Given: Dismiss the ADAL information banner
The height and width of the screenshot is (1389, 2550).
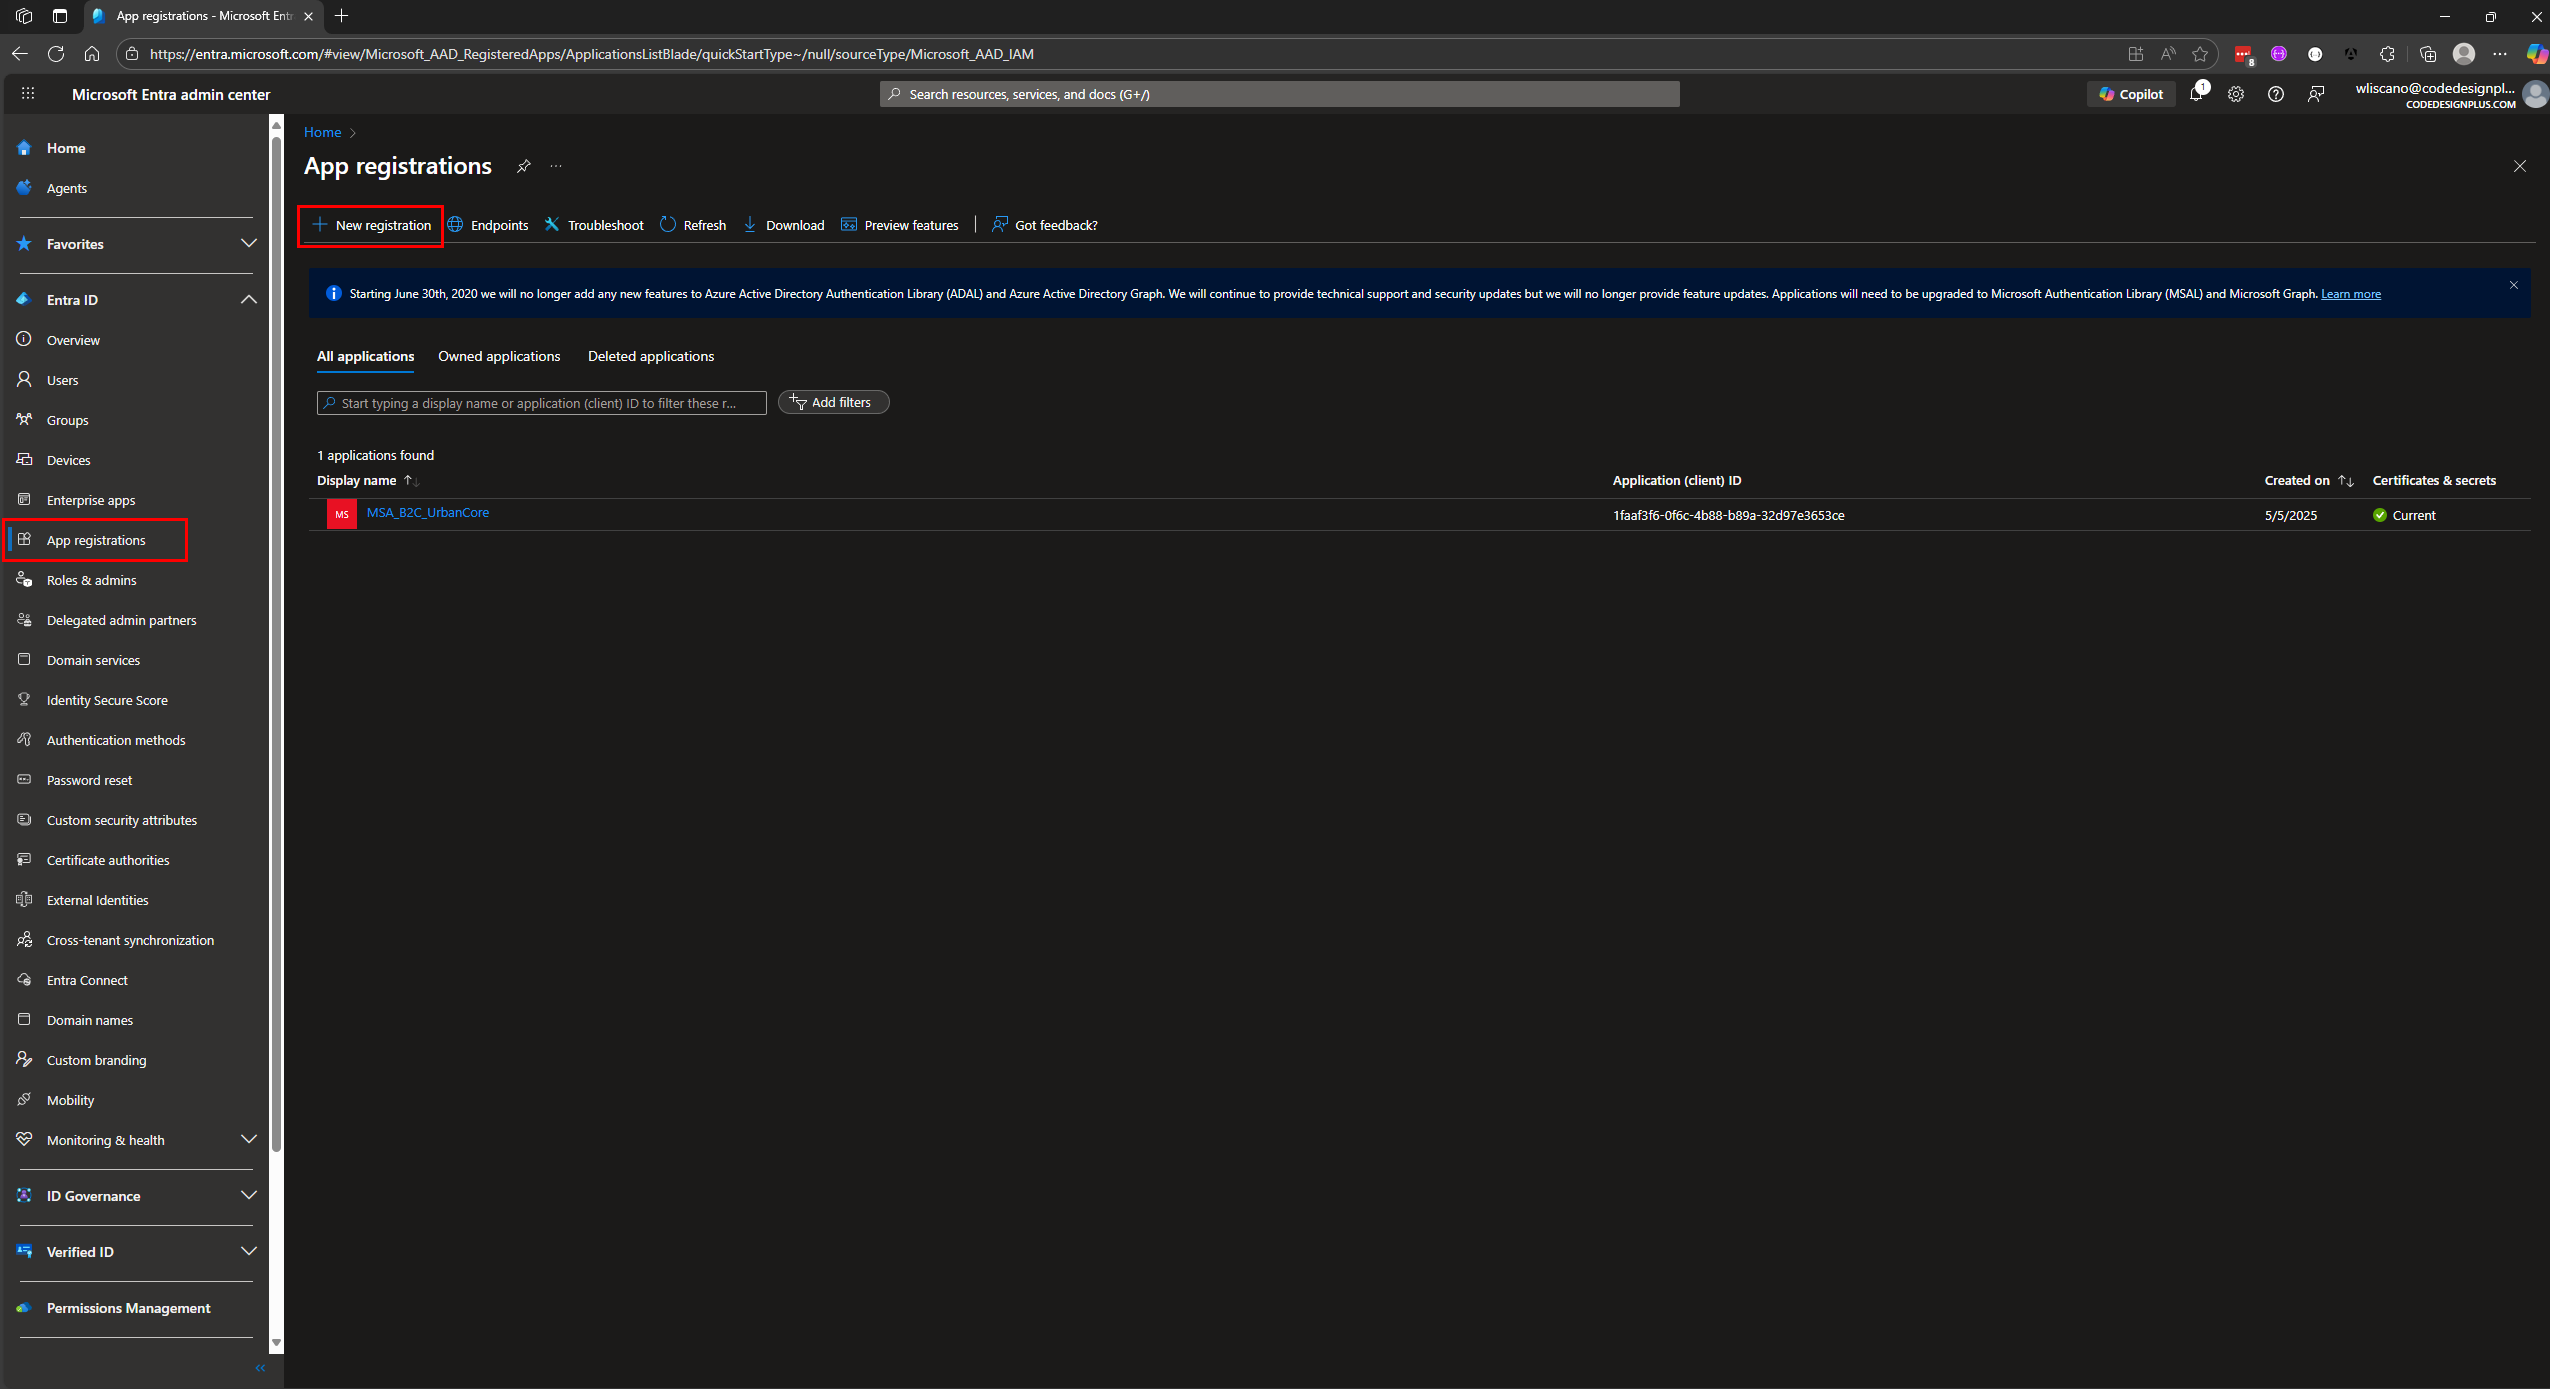Looking at the screenshot, I should 2514,285.
